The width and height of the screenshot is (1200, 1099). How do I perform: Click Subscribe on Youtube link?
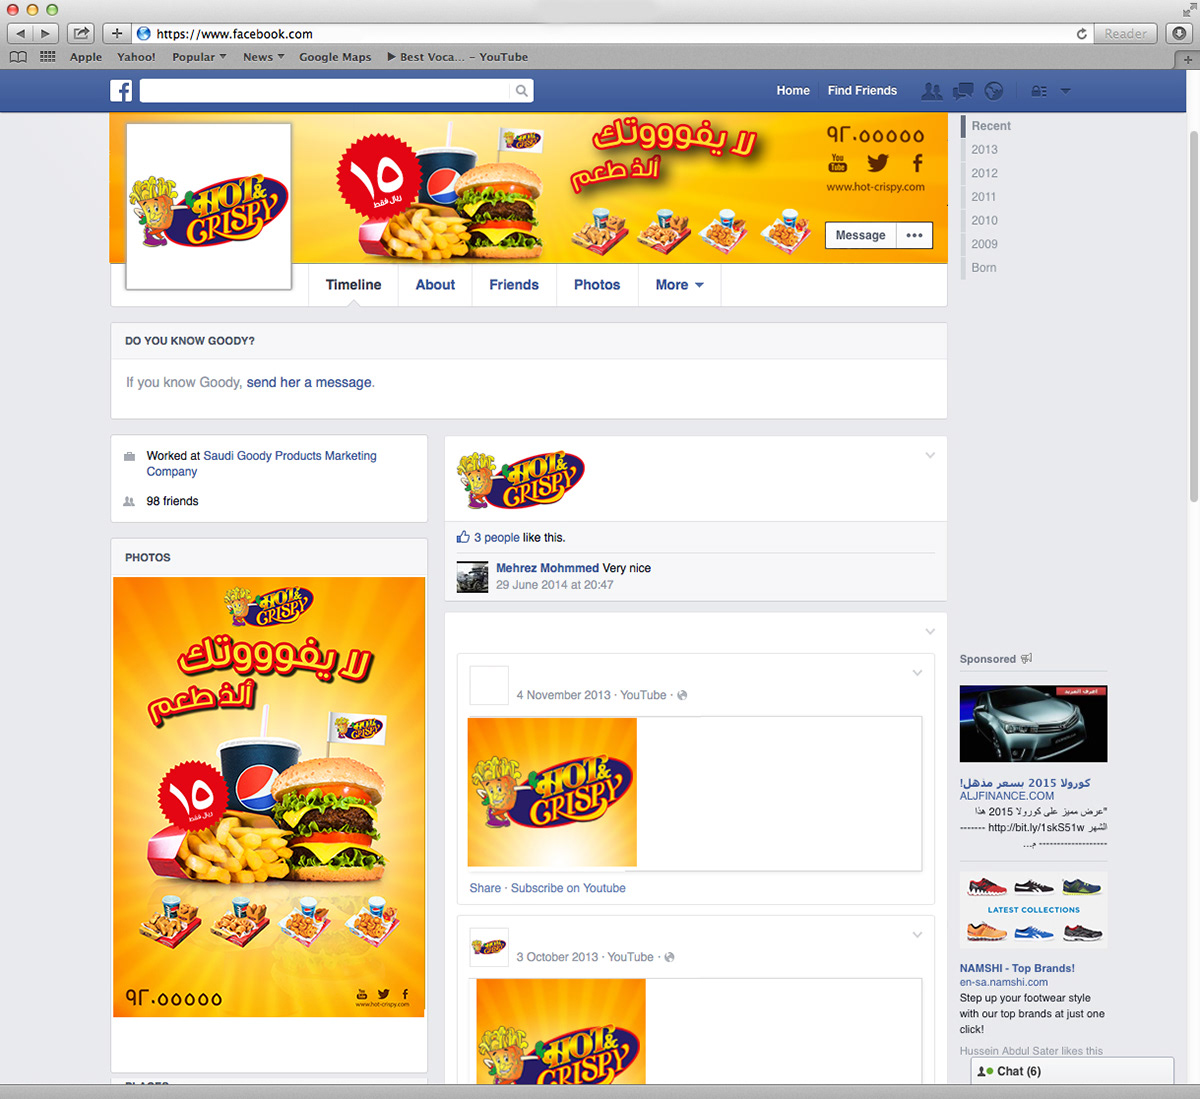click(568, 888)
